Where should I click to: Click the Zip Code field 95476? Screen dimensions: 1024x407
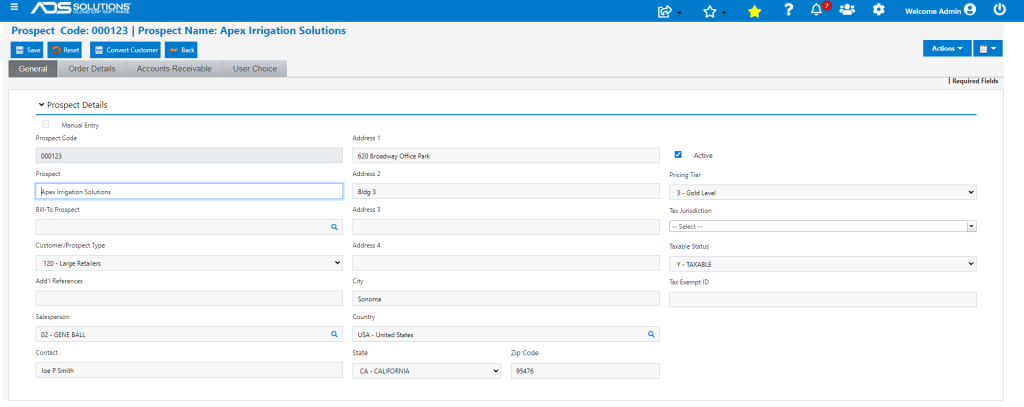coord(585,371)
